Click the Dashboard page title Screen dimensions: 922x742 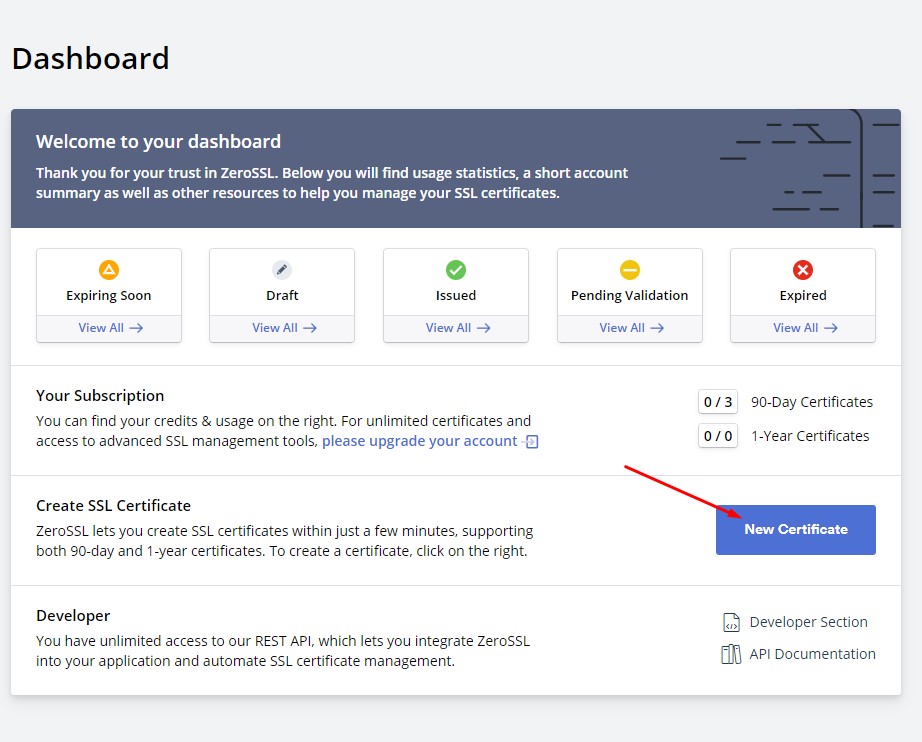coord(91,58)
